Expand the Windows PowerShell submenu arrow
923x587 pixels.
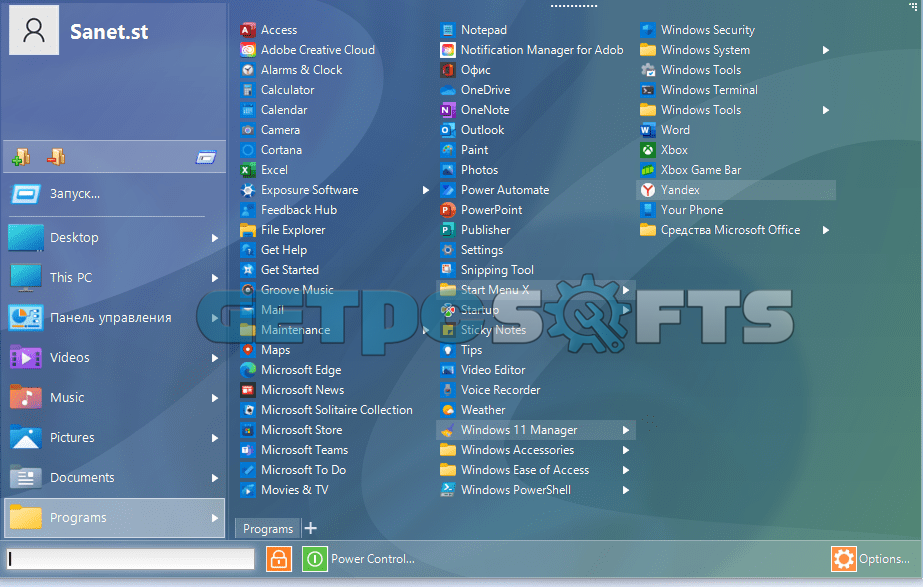pyautogui.click(x=626, y=490)
